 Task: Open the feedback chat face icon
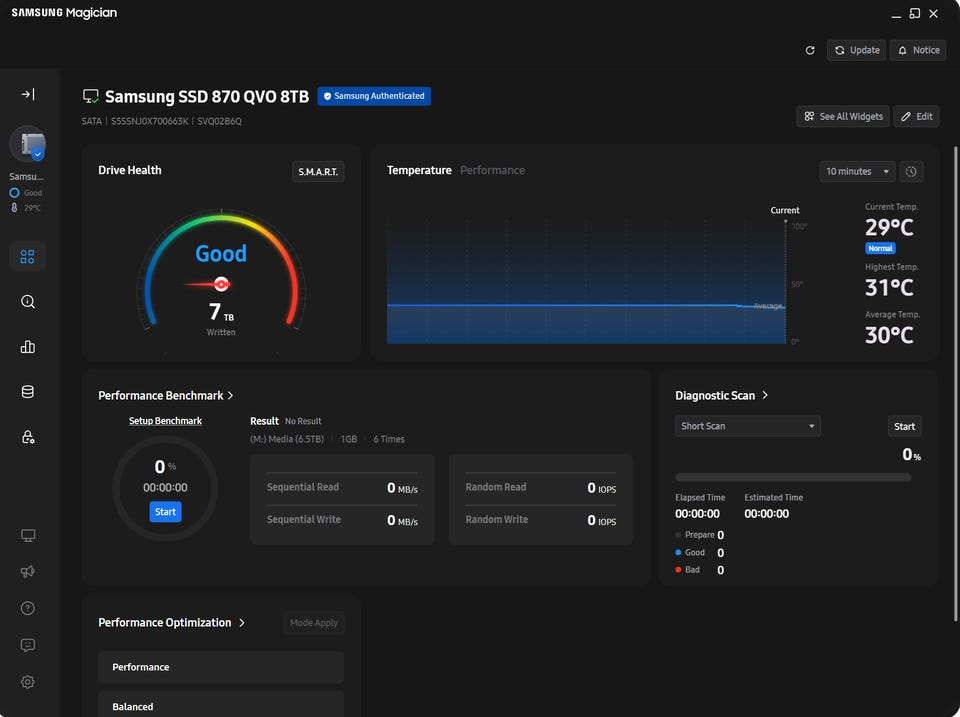pyautogui.click(x=28, y=645)
